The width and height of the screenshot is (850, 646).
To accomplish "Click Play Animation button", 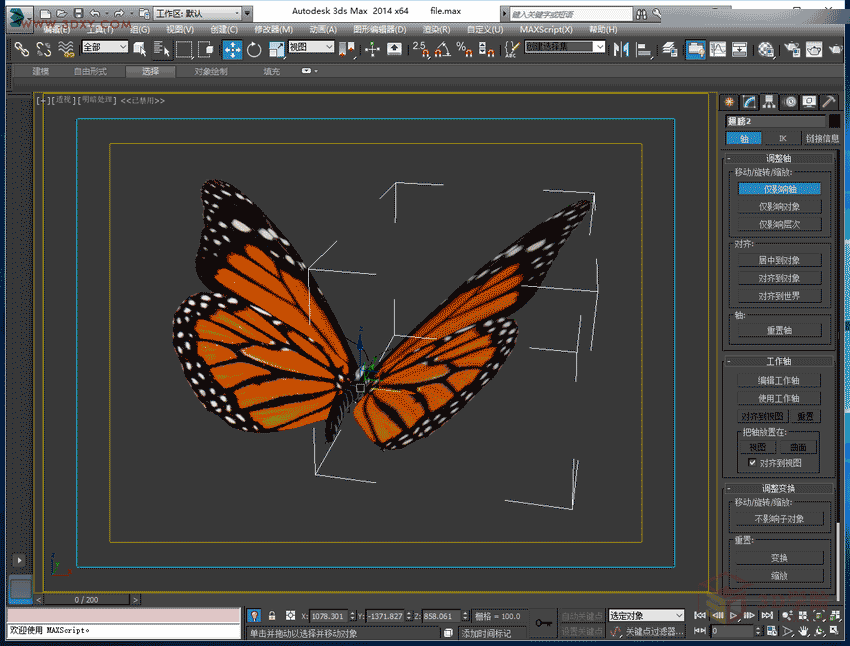I will (x=733, y=615).
